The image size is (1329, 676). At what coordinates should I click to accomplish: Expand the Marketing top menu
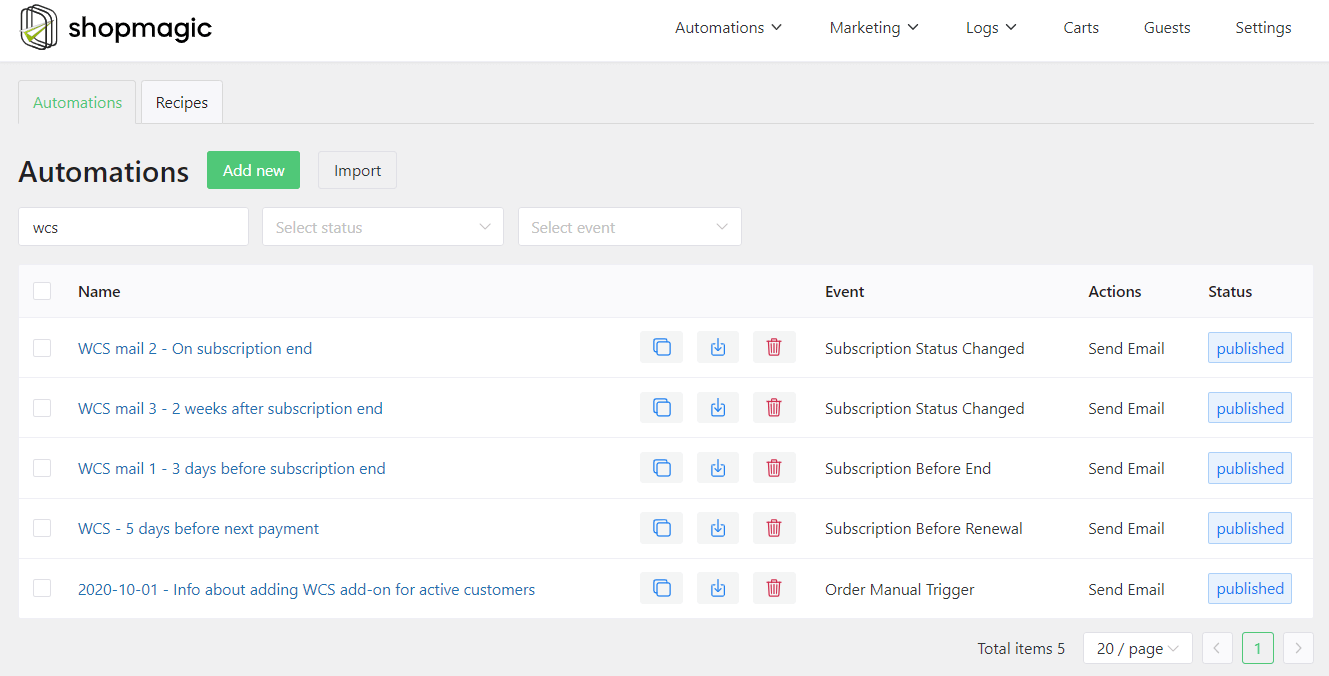874,28
